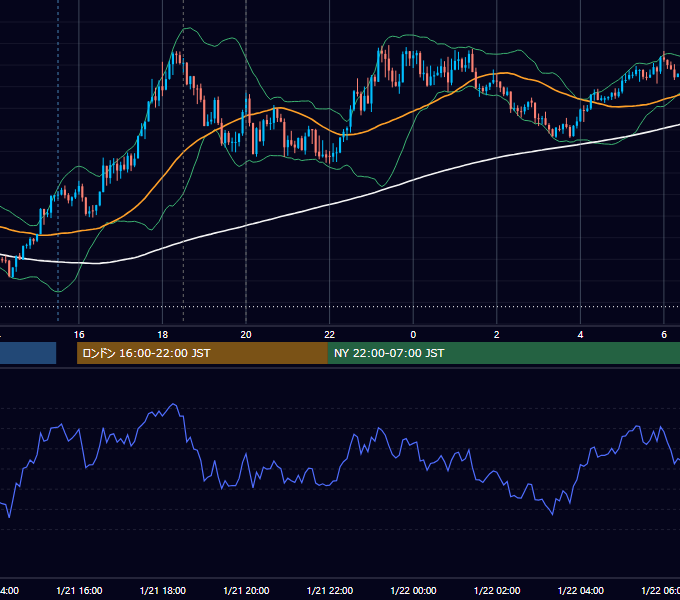
Task: Click the "1/21 22:00" label on the lower axis
Action: click(330, 590)
